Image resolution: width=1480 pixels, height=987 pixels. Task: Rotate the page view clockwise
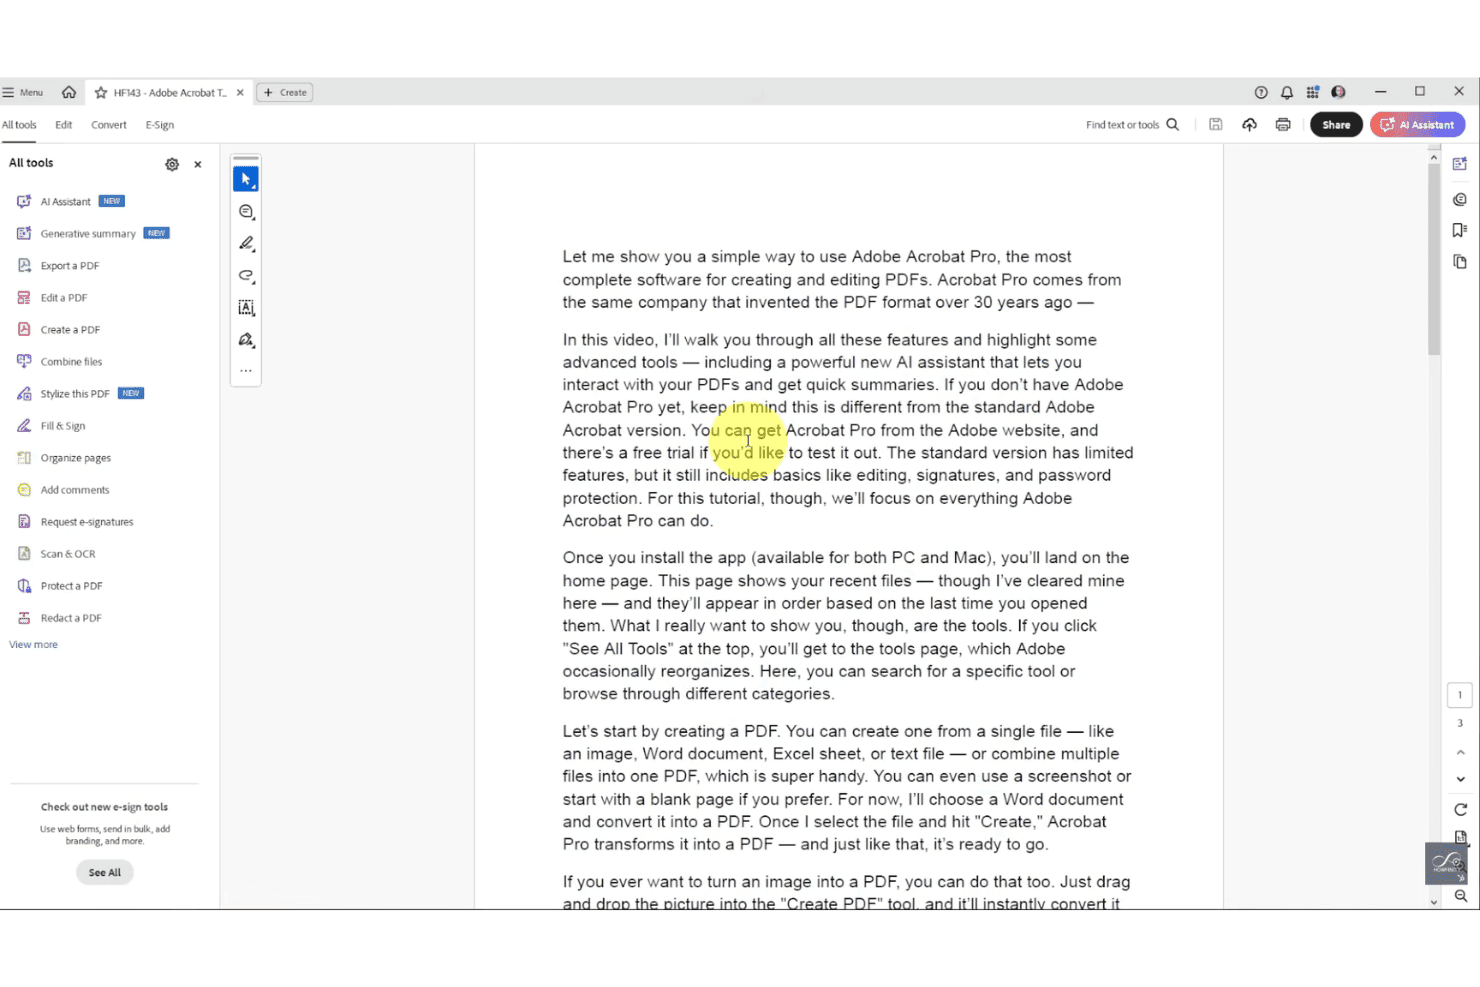coord(1460,809)
